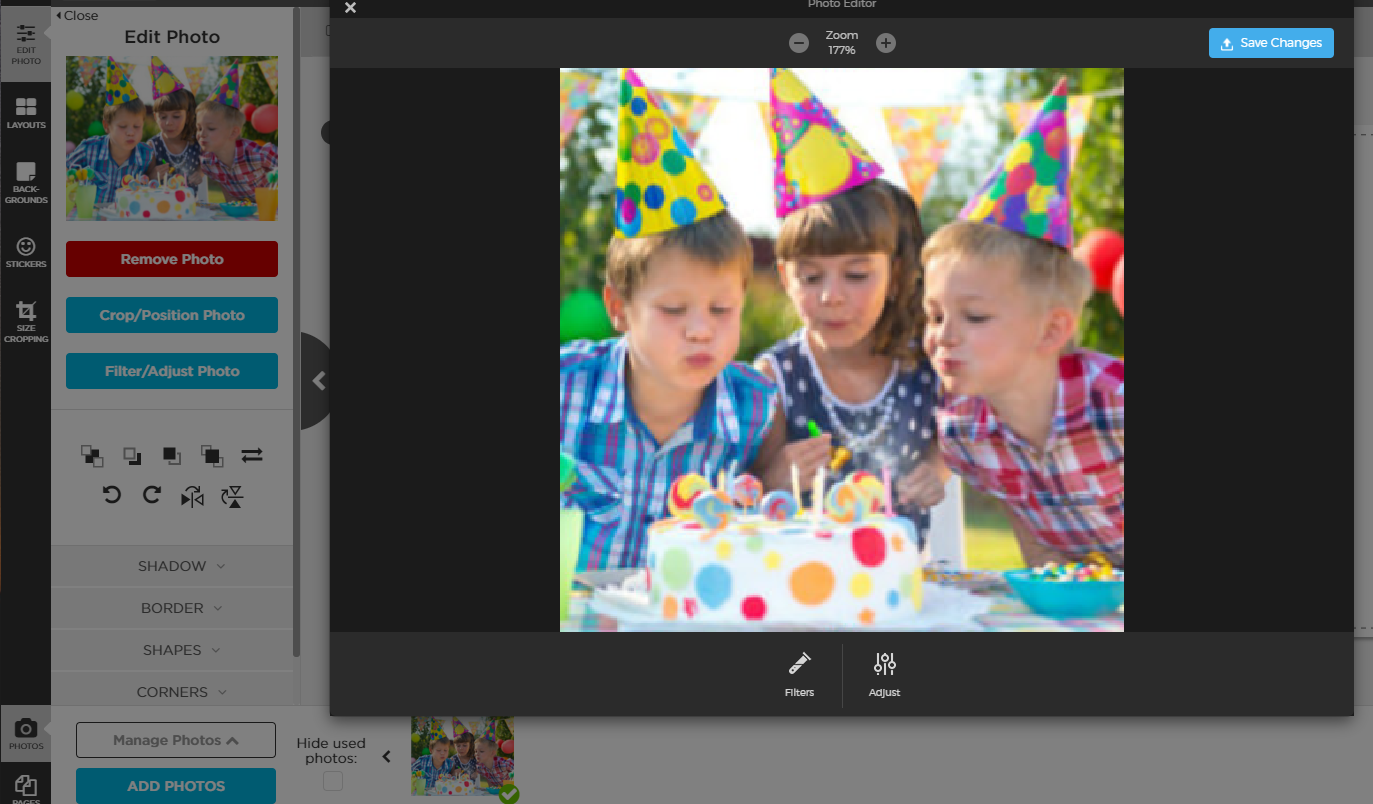This screenshot has height=804, width=1373.
Task: Rotate photo counterclockwise
Action: click(112, 495)
